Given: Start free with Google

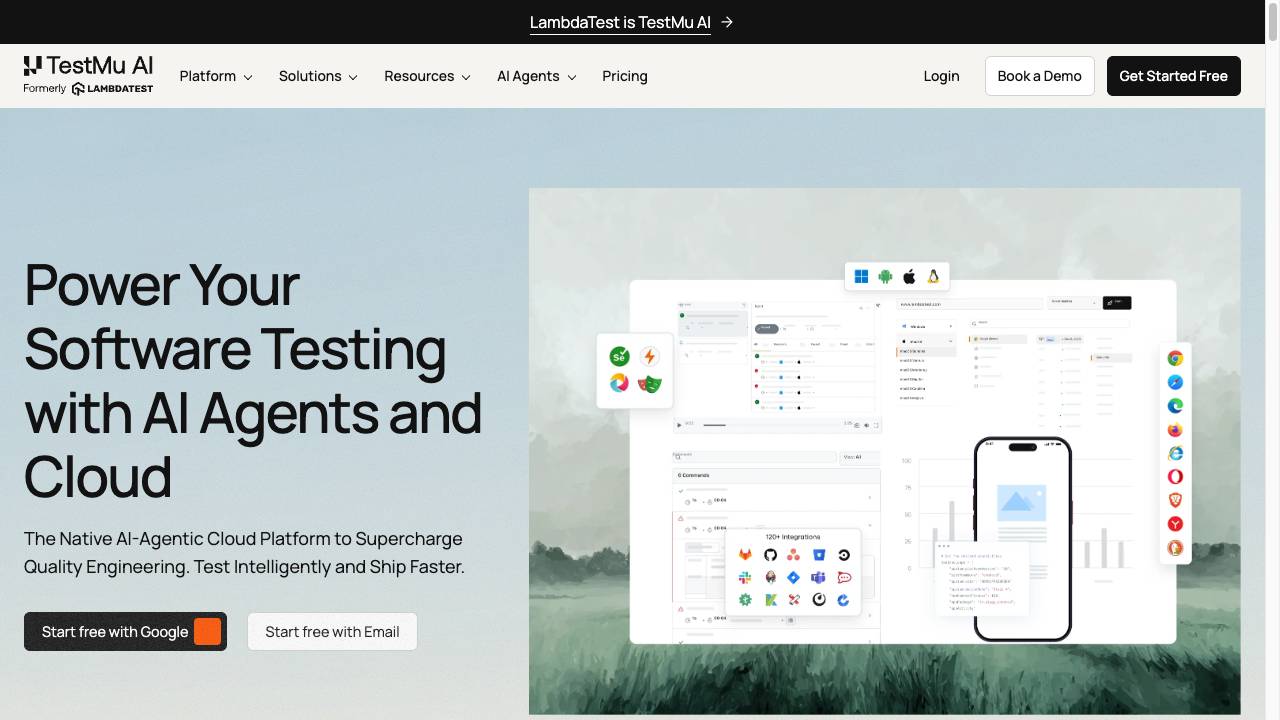Looking at the screenshot, I should [x=125, y=632].
